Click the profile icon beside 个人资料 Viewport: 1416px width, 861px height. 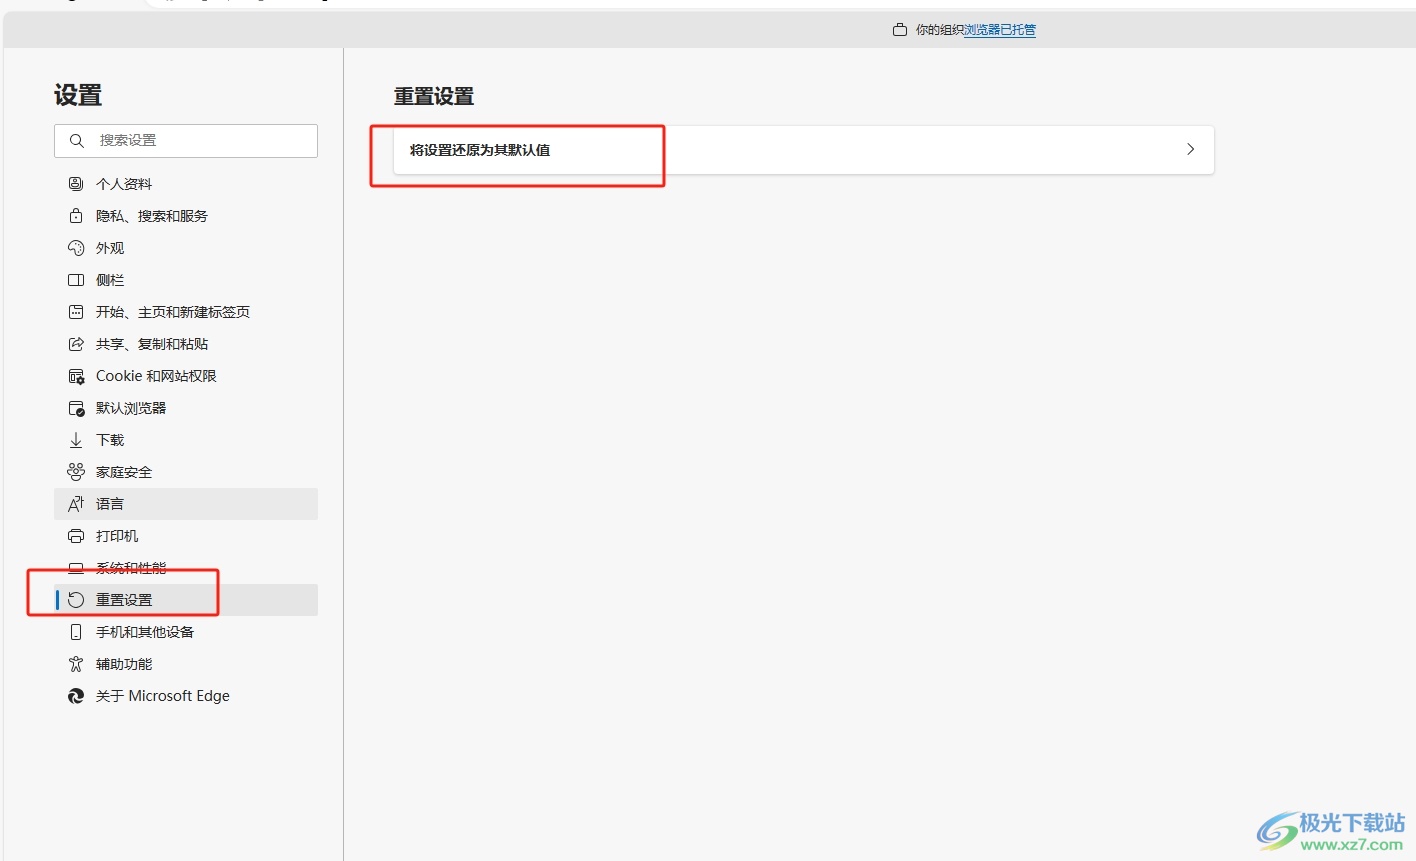tap(76, 184)
